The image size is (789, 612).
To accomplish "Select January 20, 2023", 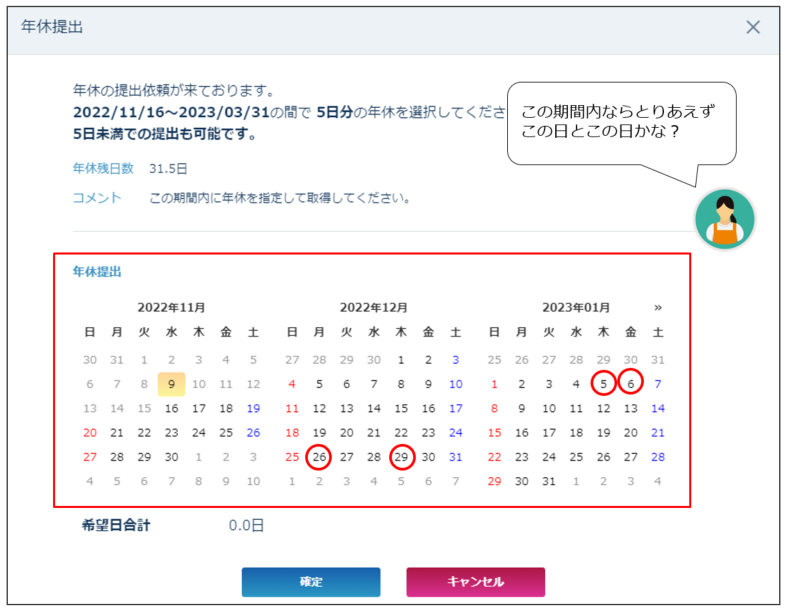I will [x=630, y=433].
